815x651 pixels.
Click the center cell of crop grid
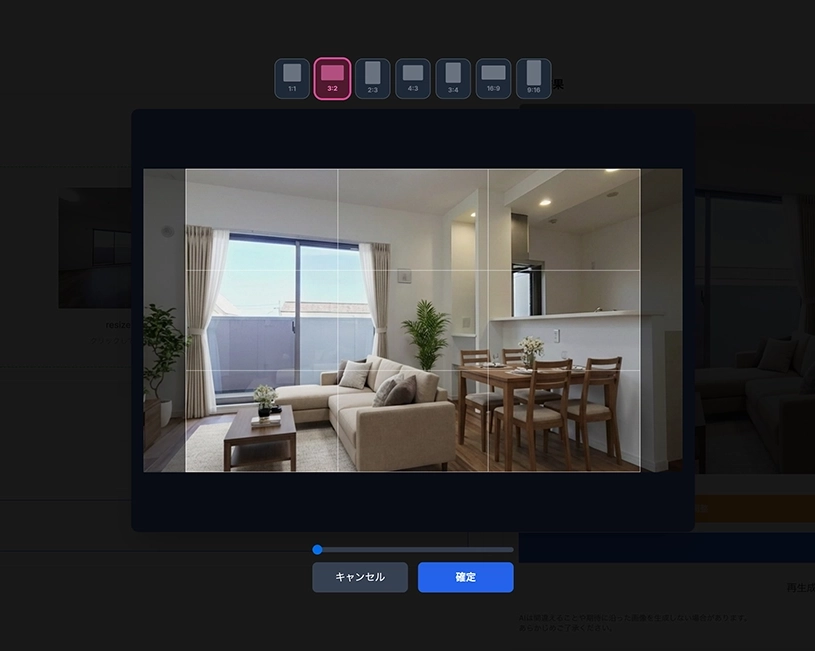point(412,320)
